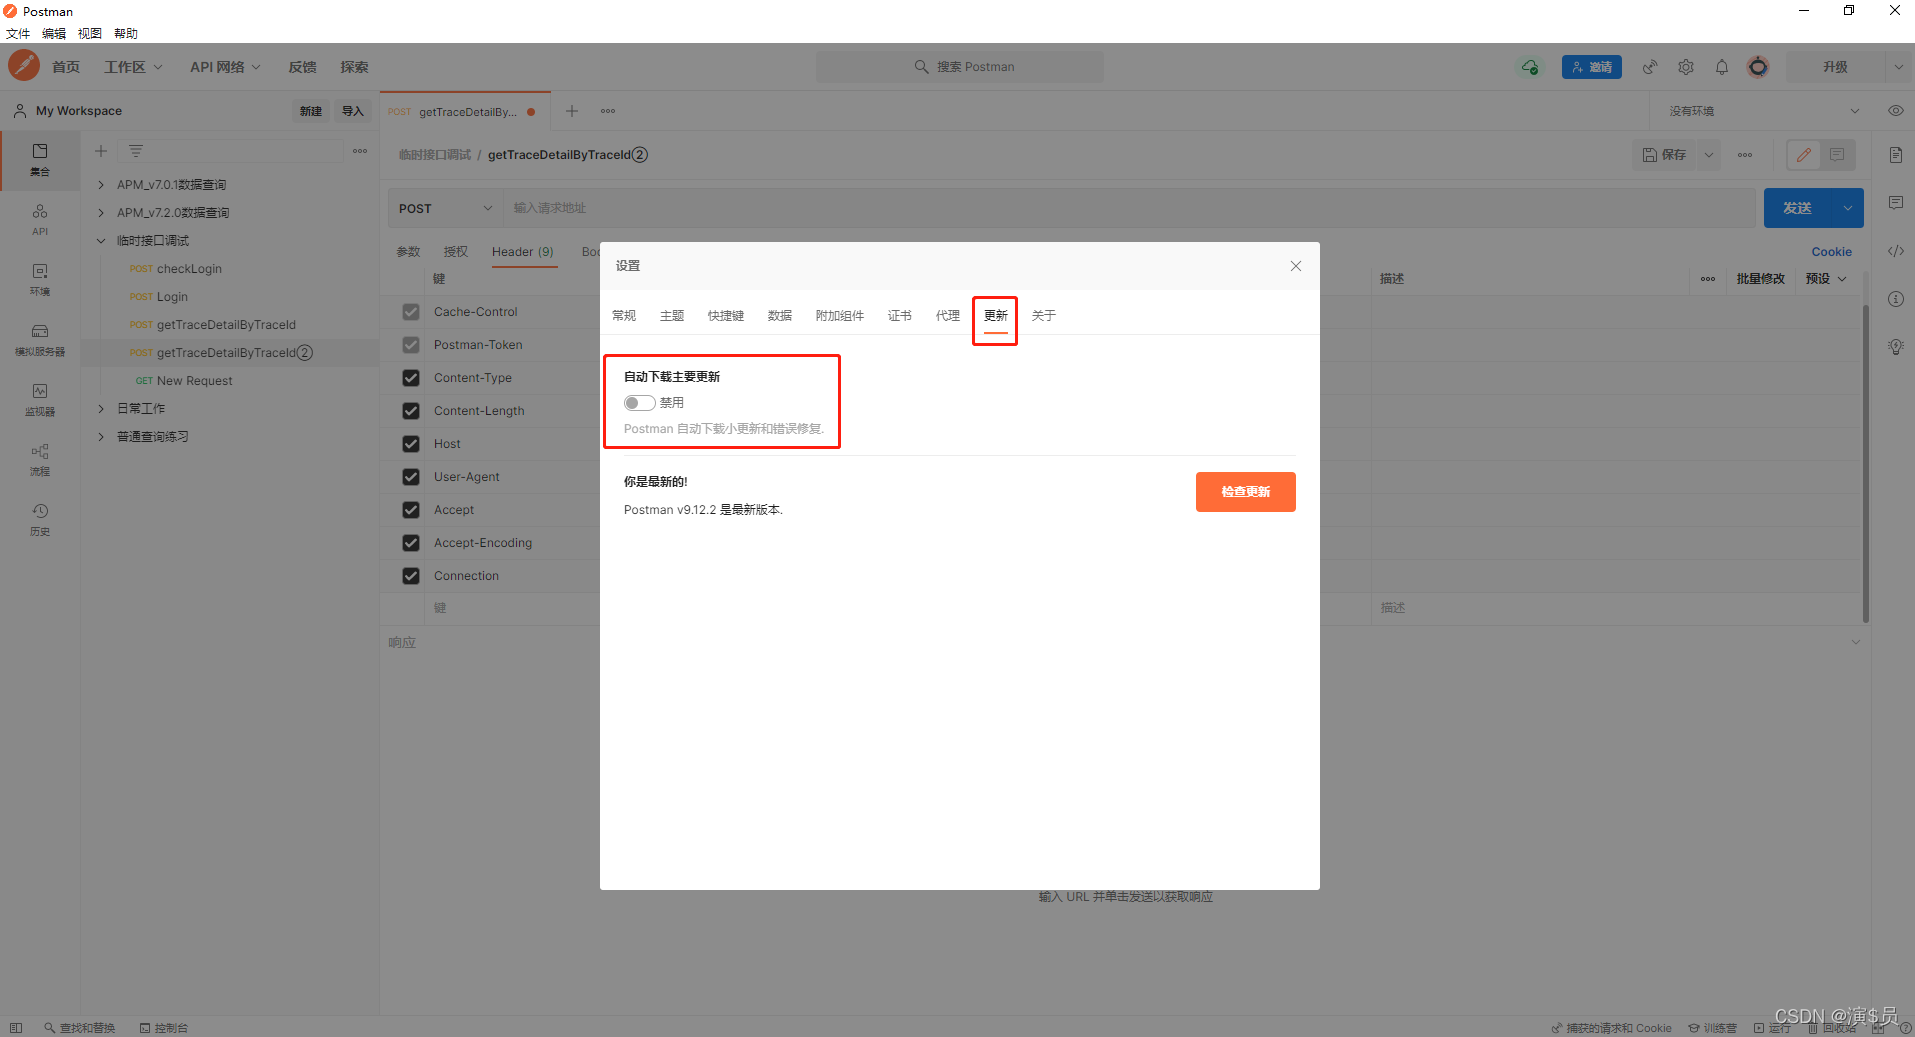Open the API sidebar panel
1915x1037 pixels.
(40, 220)
